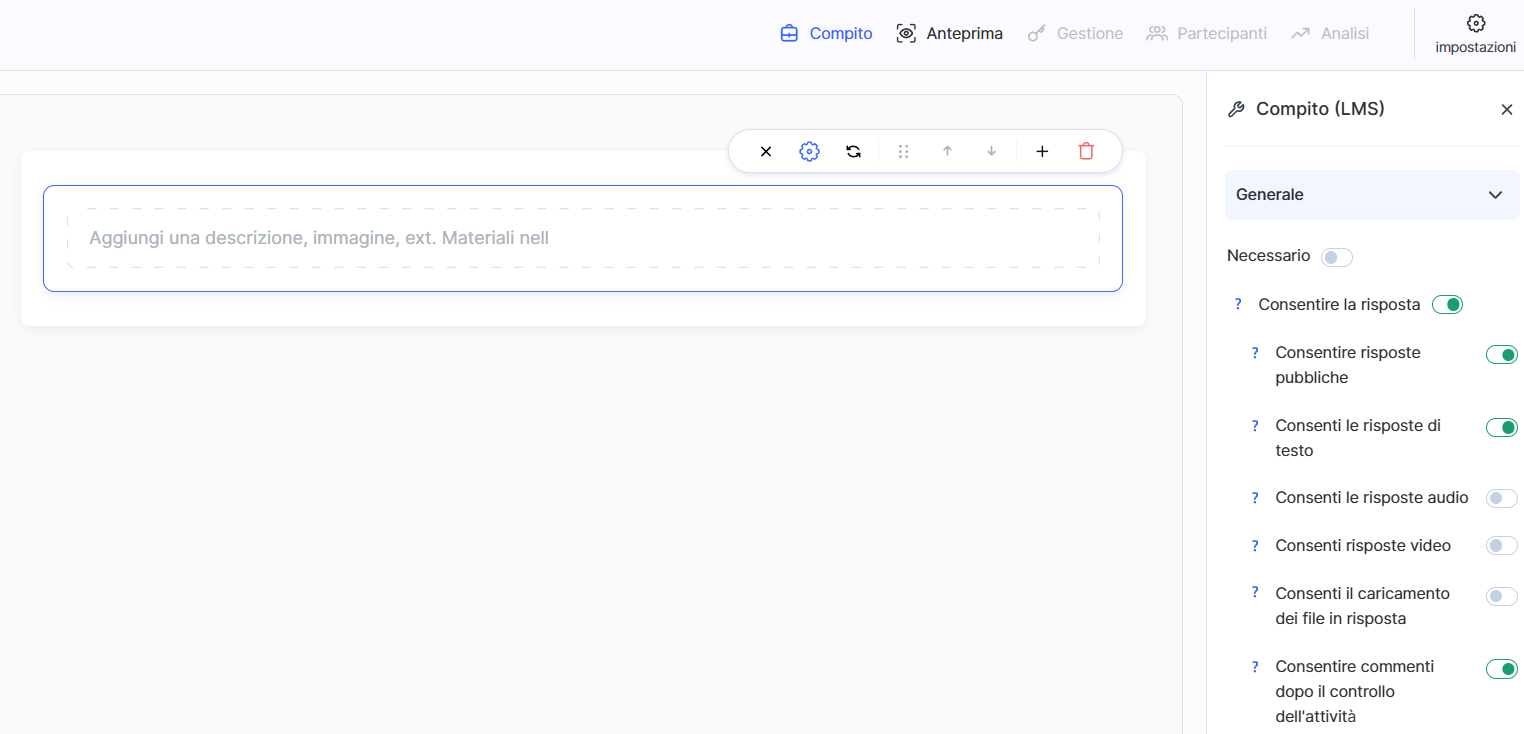Switch to the Compito tab

826,34
